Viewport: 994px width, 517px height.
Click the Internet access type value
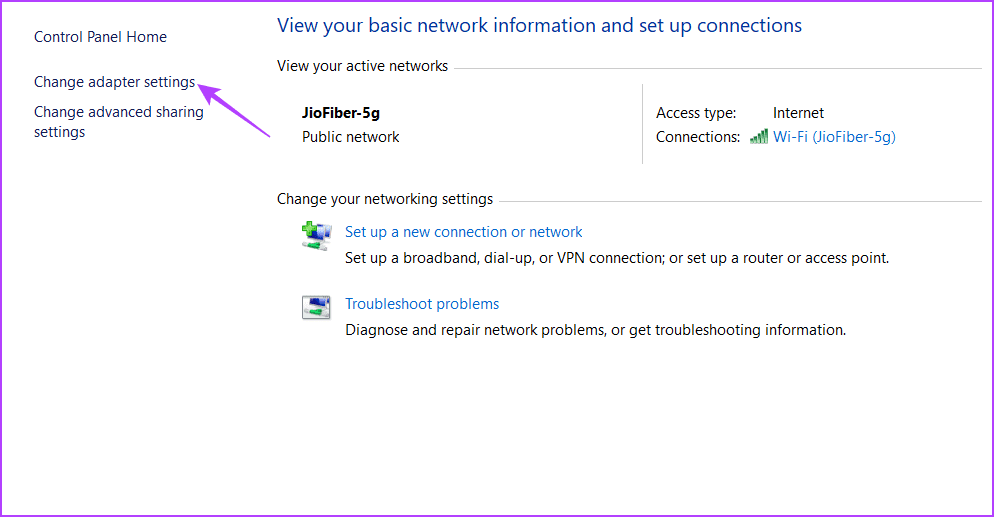click(x=798, y=113)
